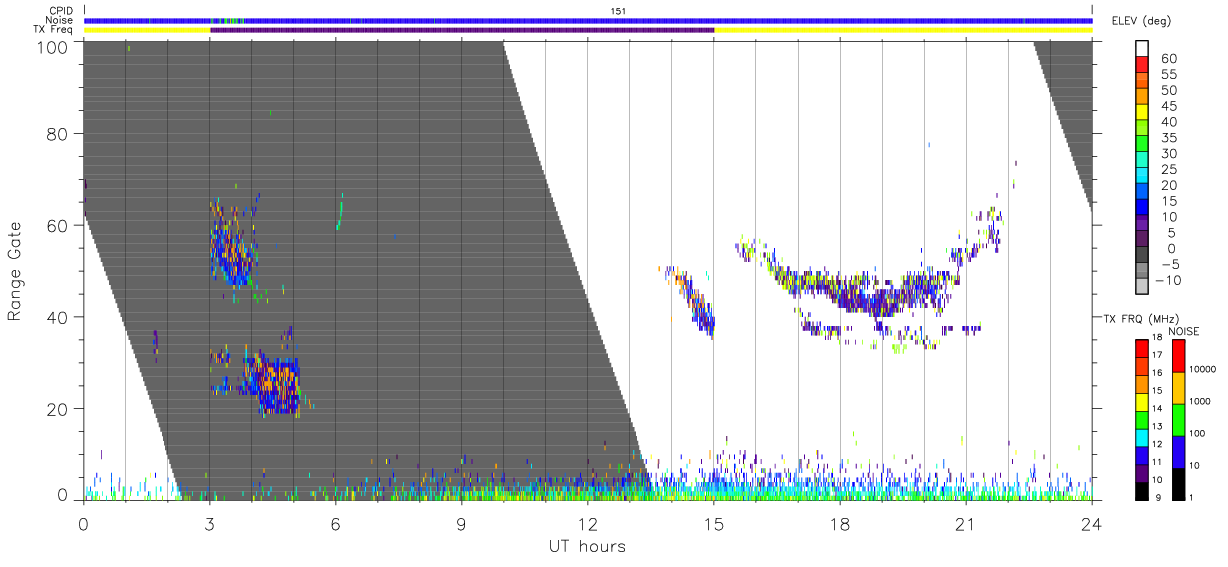Click the white top box of ELEV scale
Image resolution: width=1228 pixels, height=567 pixels.
coord(1143,47)
